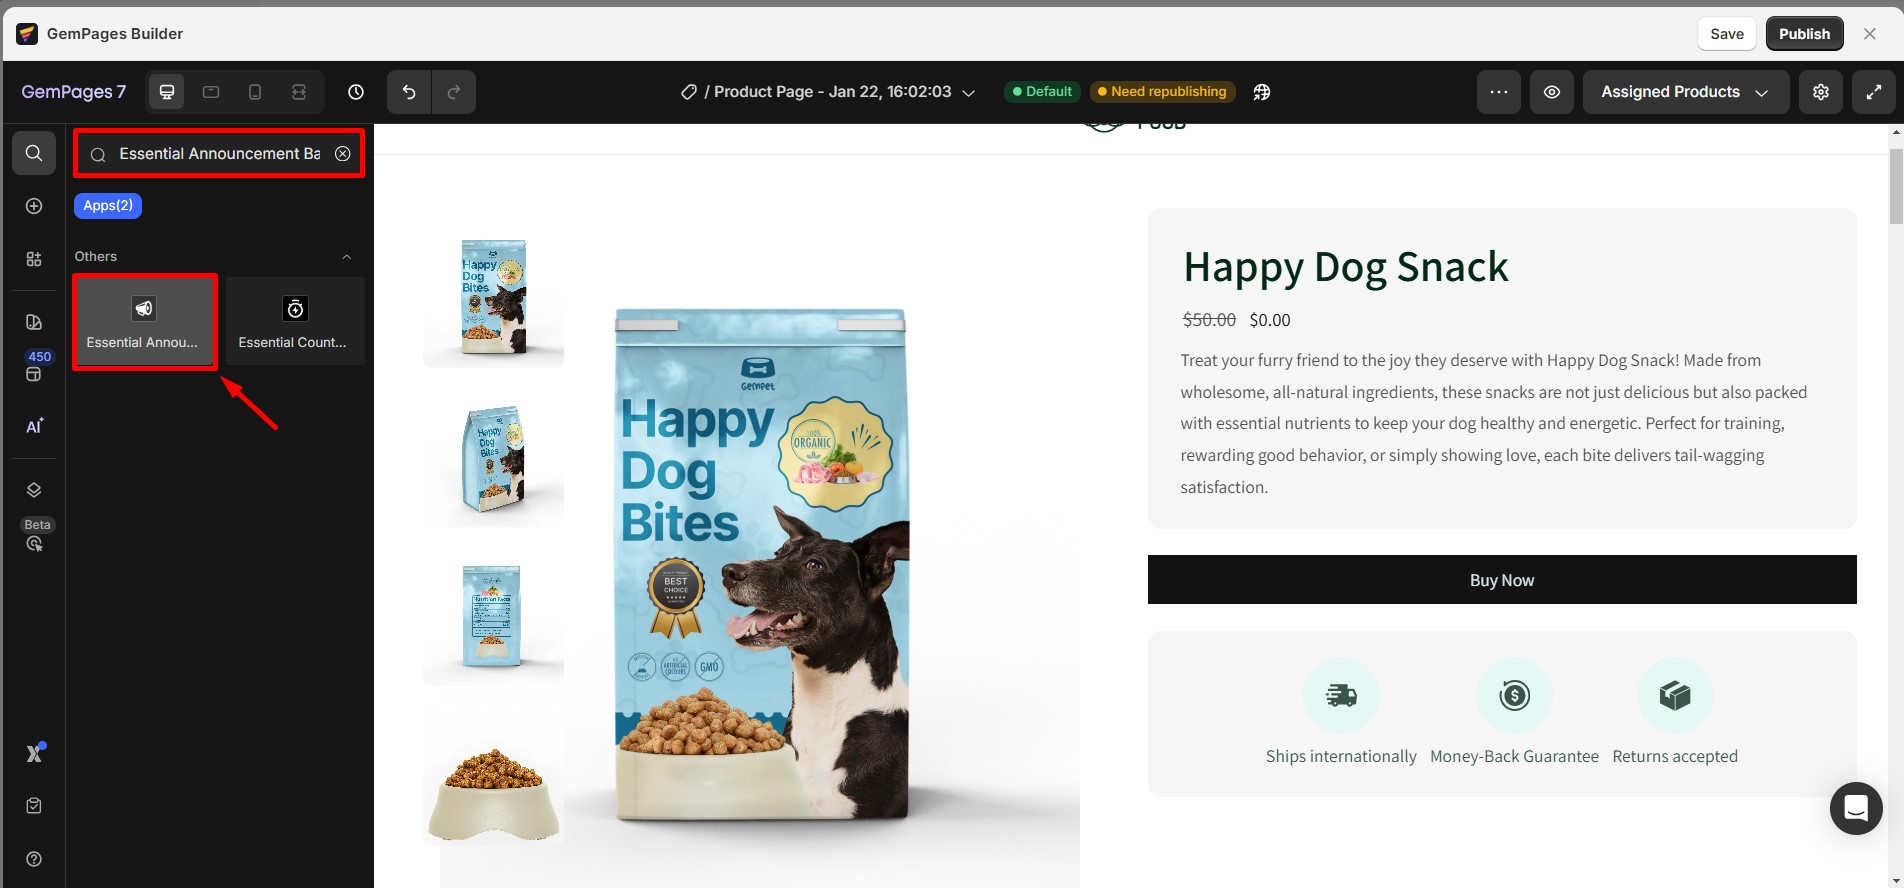Preview page with eye icon
Image resolution: width=1904 pixels, height=888 pixels.
point(1551,92)
